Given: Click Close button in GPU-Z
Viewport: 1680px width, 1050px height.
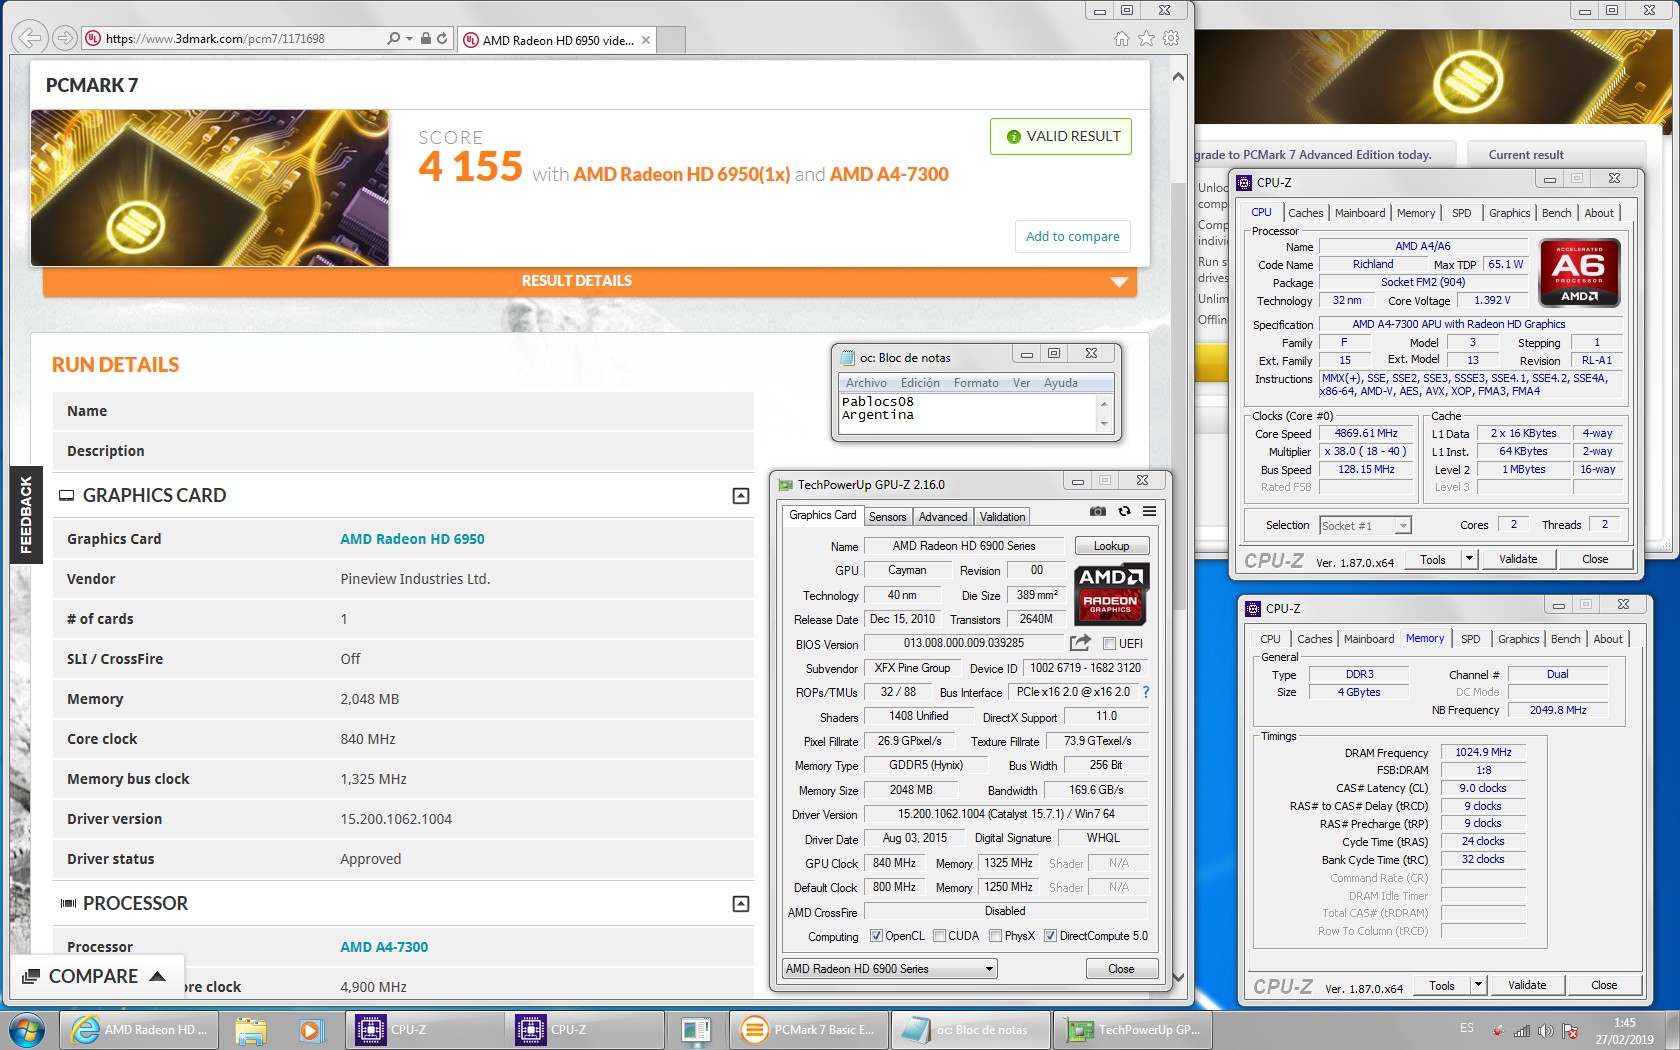Looking at the screenshot, I should coord(1121,969).
